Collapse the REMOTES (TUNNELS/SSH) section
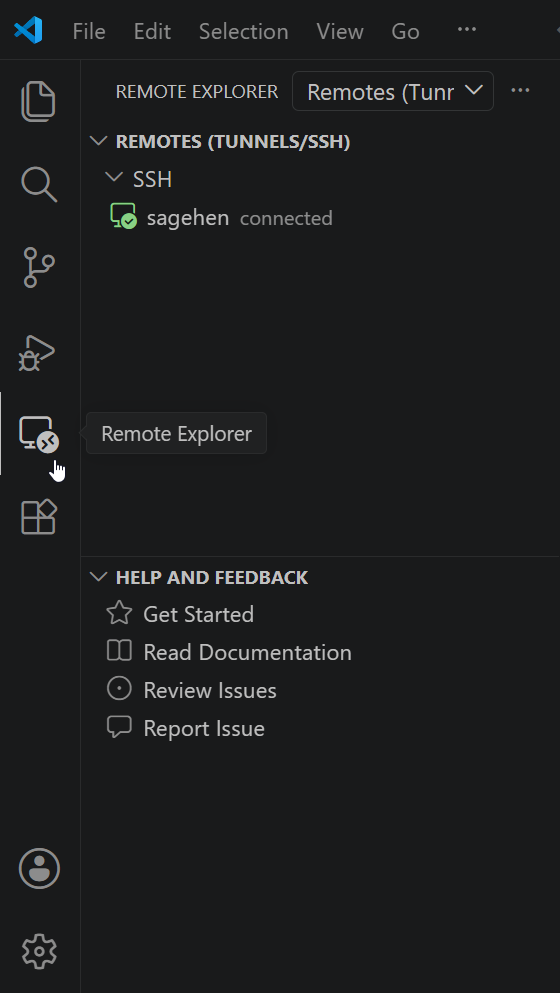The image size is (560, 993). point(99,141)
